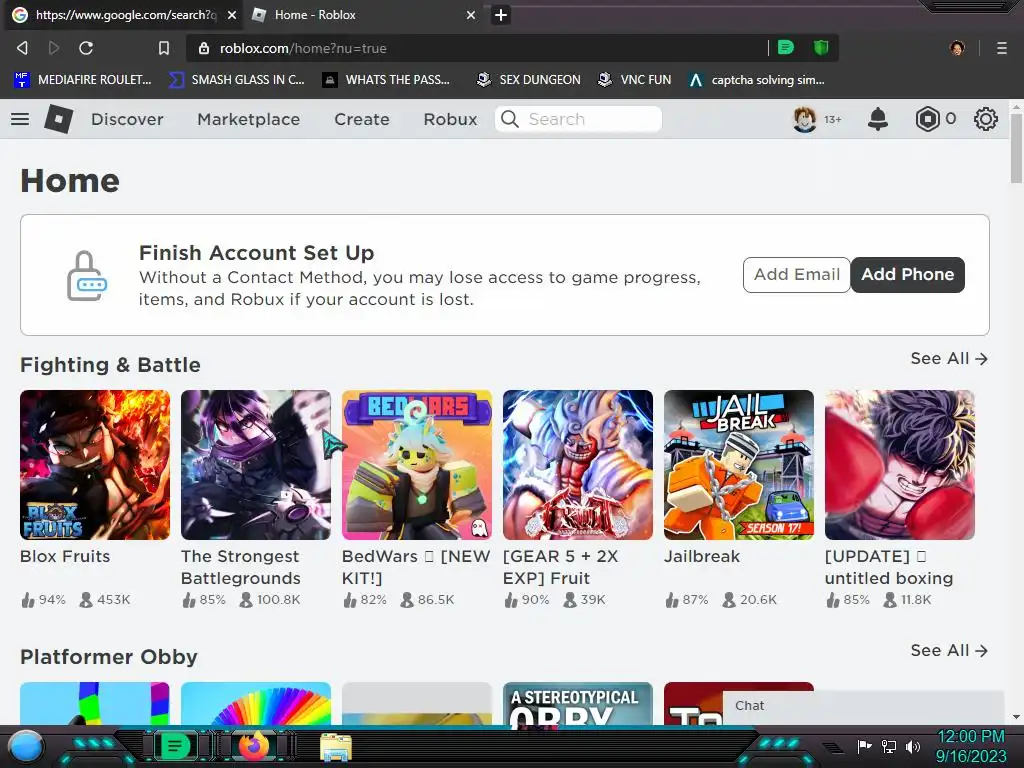The height and width of the screenshot is (768, 1024).
Task: Expand the Chat panel
Action: [x=863, y=706]
